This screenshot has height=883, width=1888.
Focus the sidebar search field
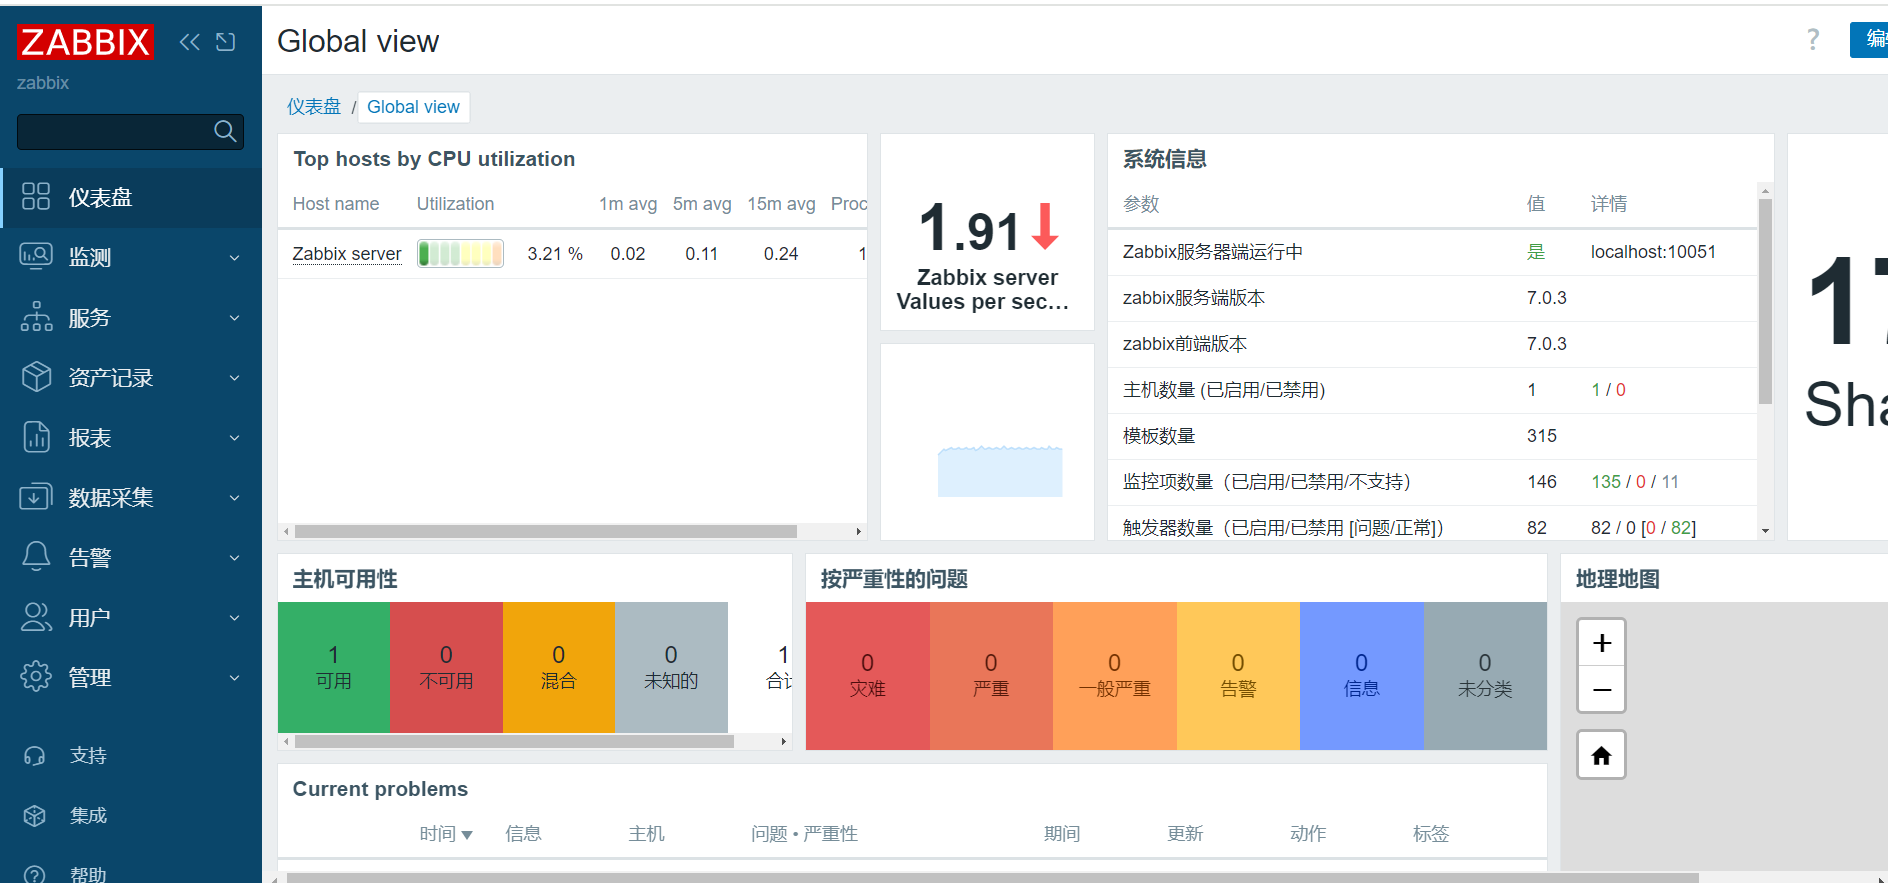(130, 131)
